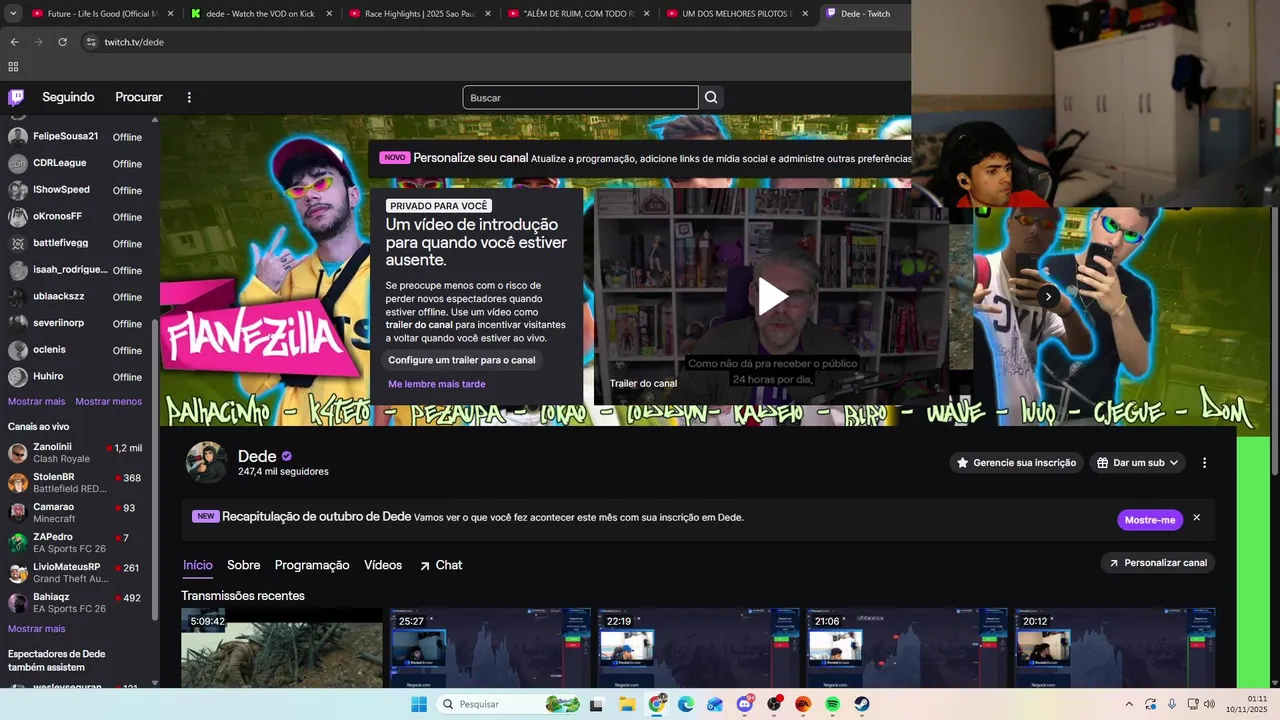Open the 5:09:42 recent broadcast thumbnail
Screen dimensions: 1280x720
point(282,648)
